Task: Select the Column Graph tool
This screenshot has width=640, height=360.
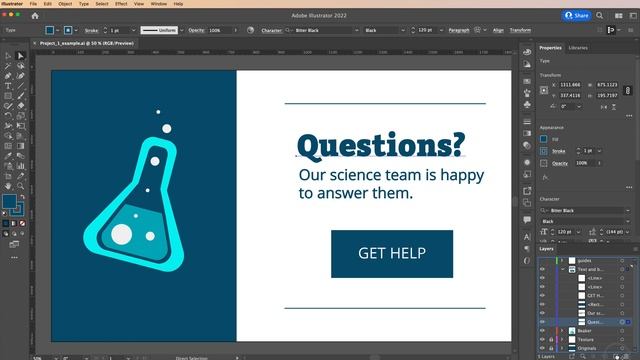Action: 20,166
